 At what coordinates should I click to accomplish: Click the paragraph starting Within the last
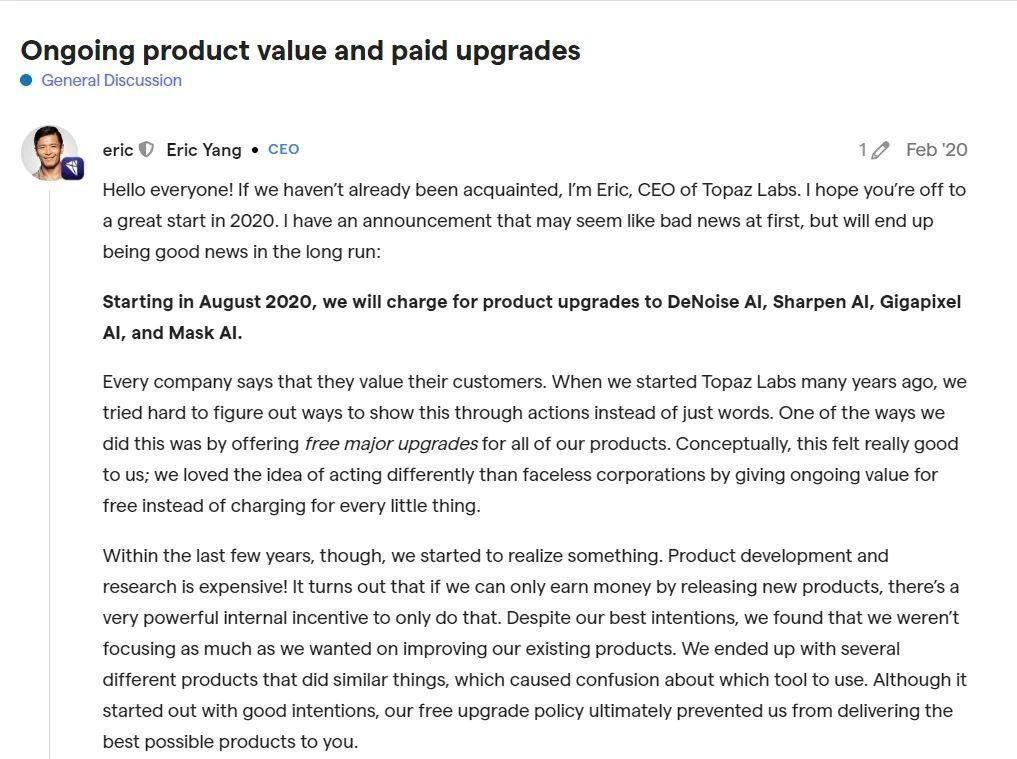534,648
